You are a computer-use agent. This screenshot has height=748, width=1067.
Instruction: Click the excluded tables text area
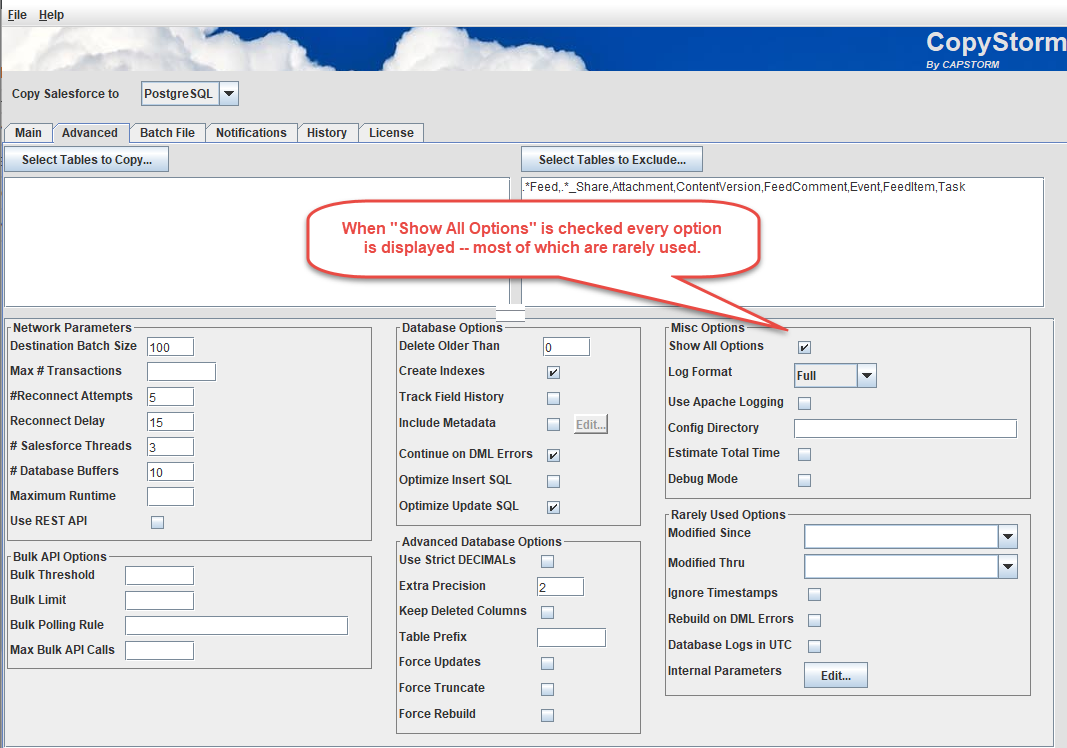click(x=783, y=242)
